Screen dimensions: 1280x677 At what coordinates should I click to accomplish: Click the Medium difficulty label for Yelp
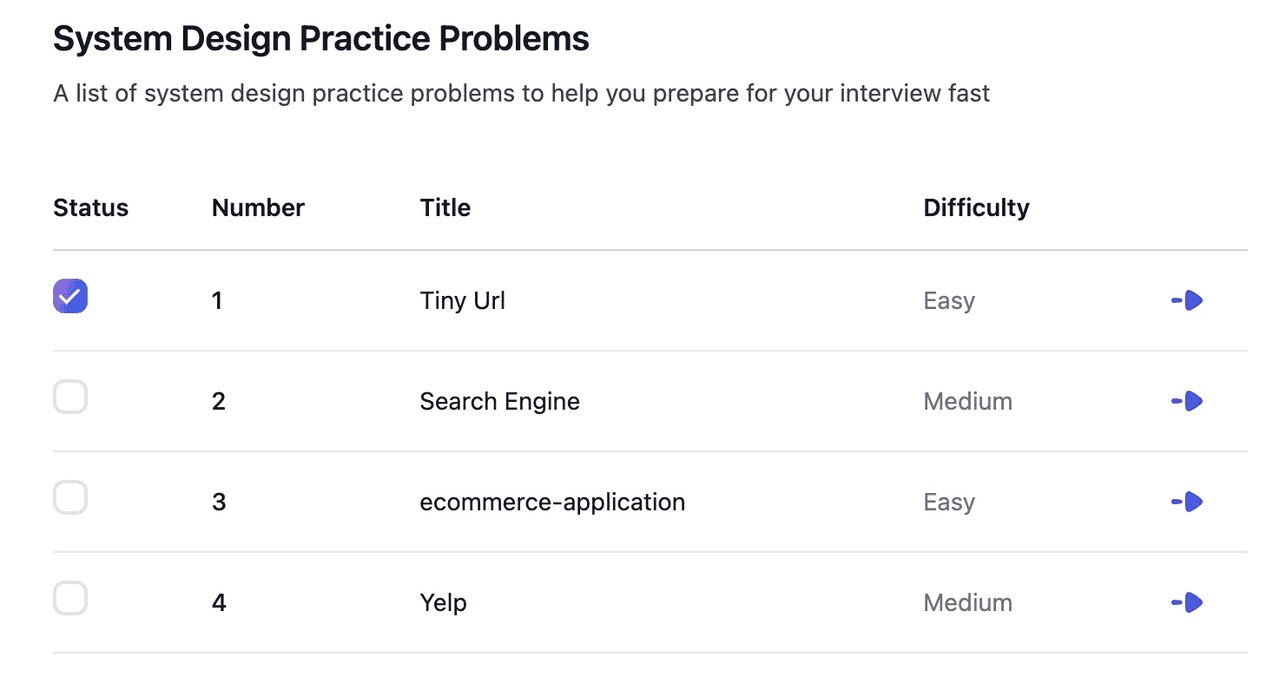968,603
